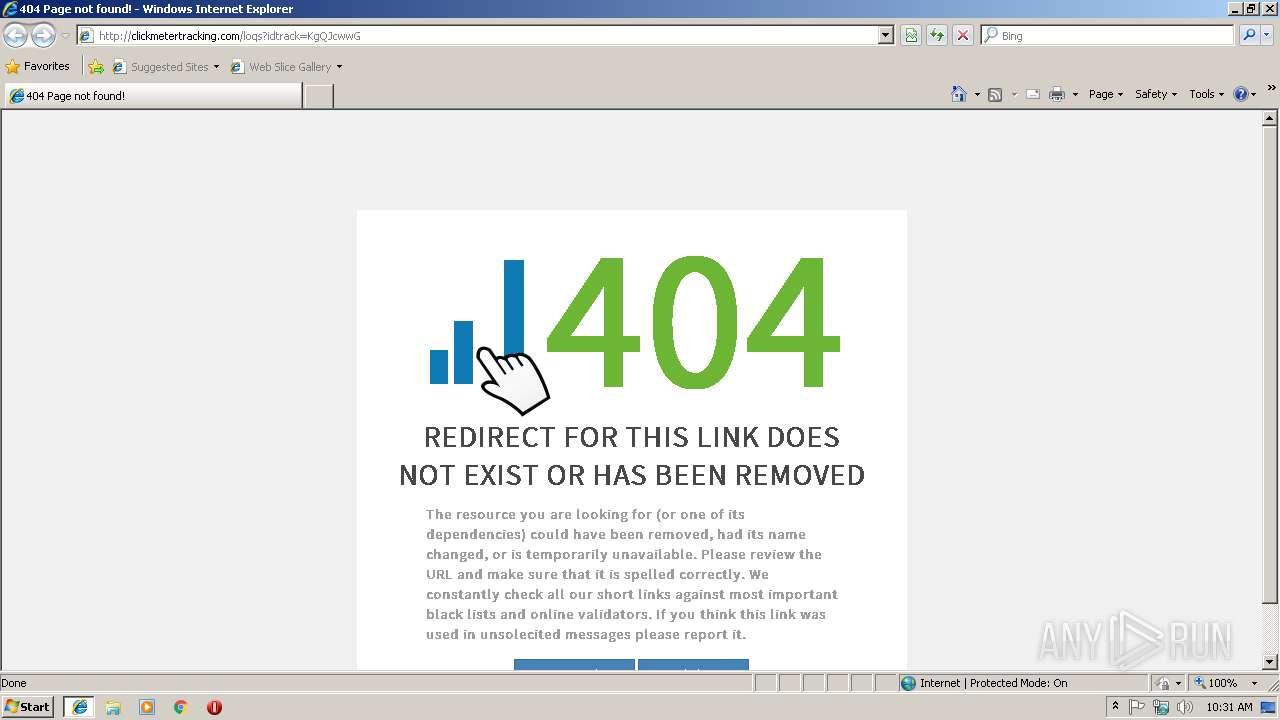Click the Internet Explorer taskbar icon

coord(79,707)
